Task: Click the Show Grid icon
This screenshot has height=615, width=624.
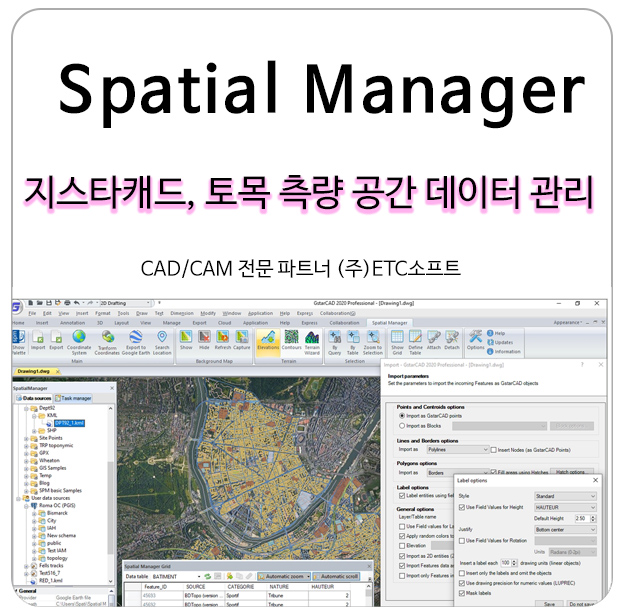Action: tap(397, 342)
